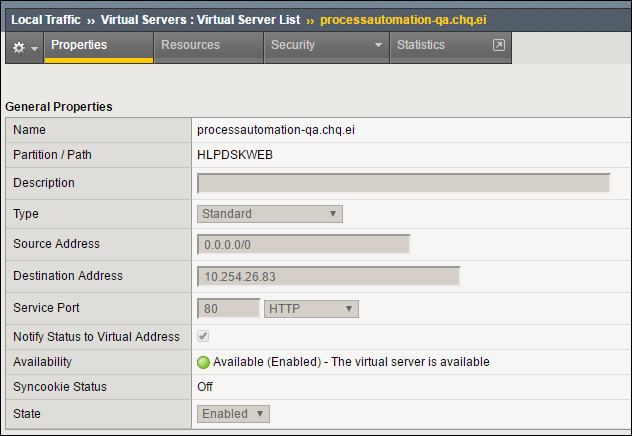Click the Security tab dropdown arrow

[378, 45]
